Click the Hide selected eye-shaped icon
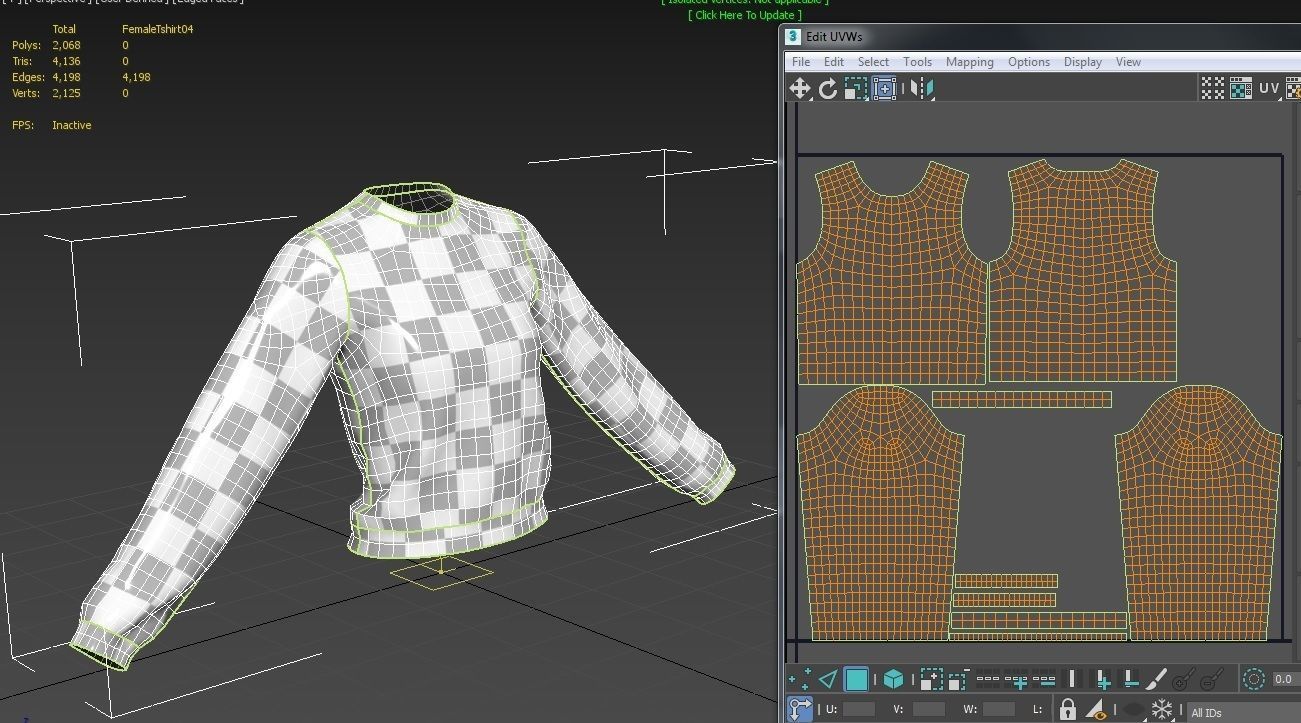This screenshot has width=1301, height=723. pyautogui.click(x=1133, y=709)
